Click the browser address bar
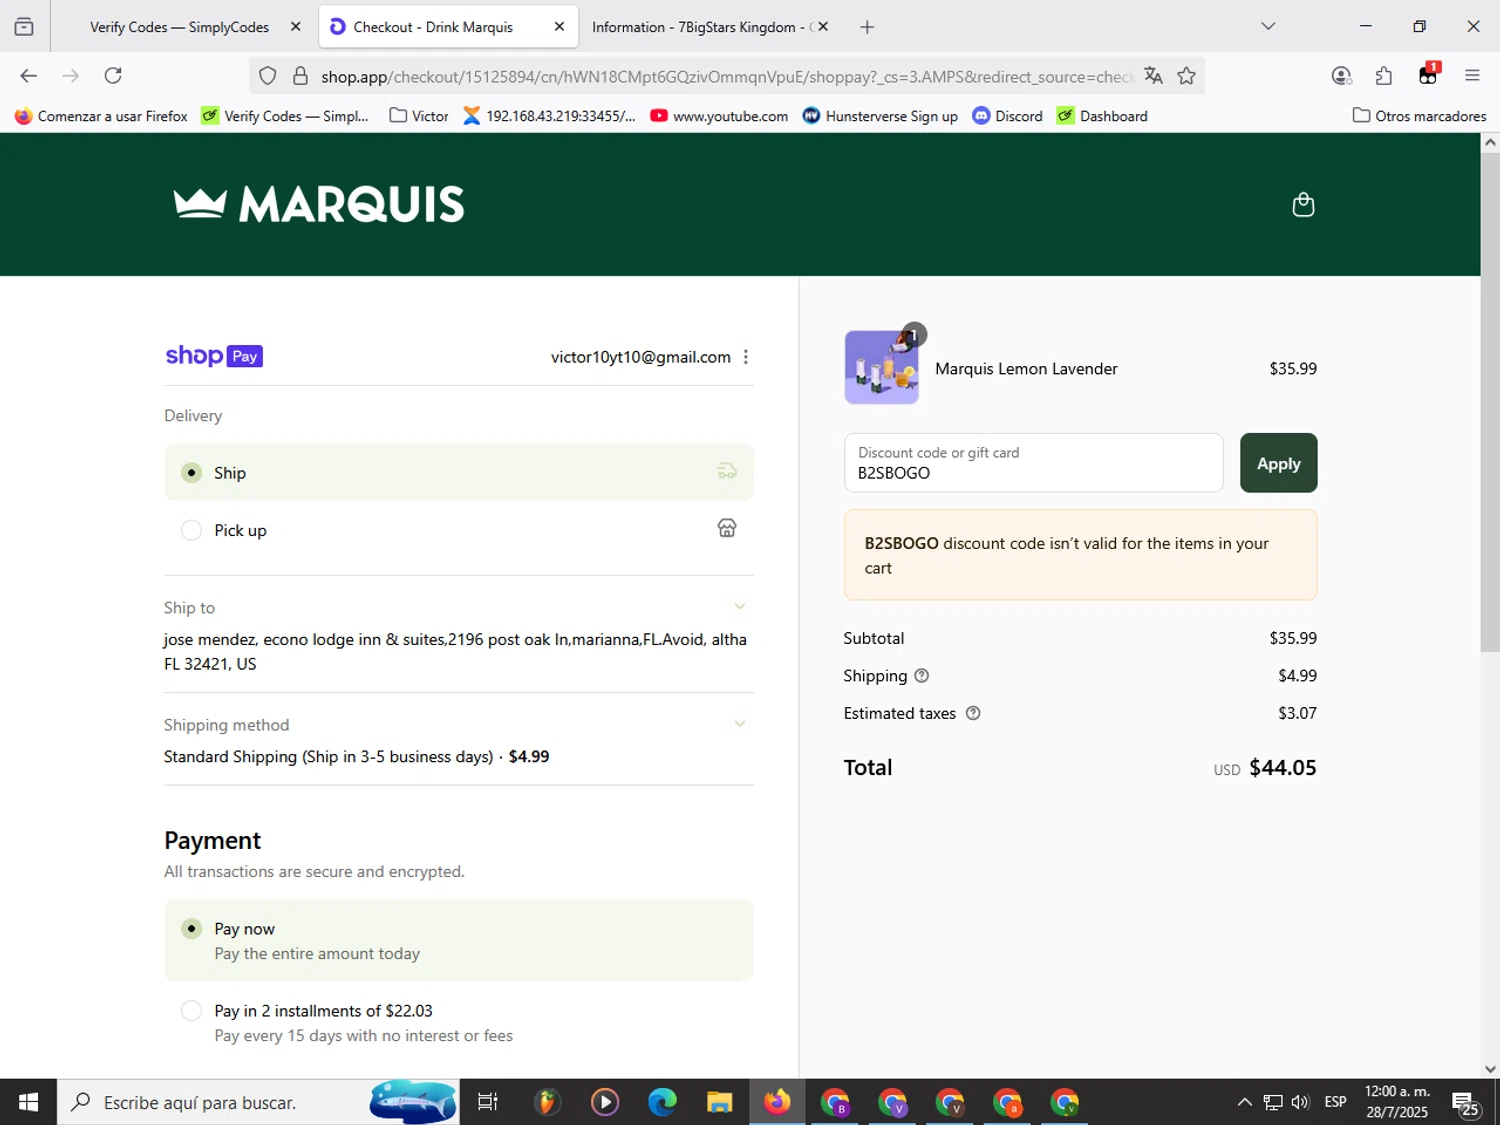Viewport: 1500px width, 1125px height. tap(725, 76)
